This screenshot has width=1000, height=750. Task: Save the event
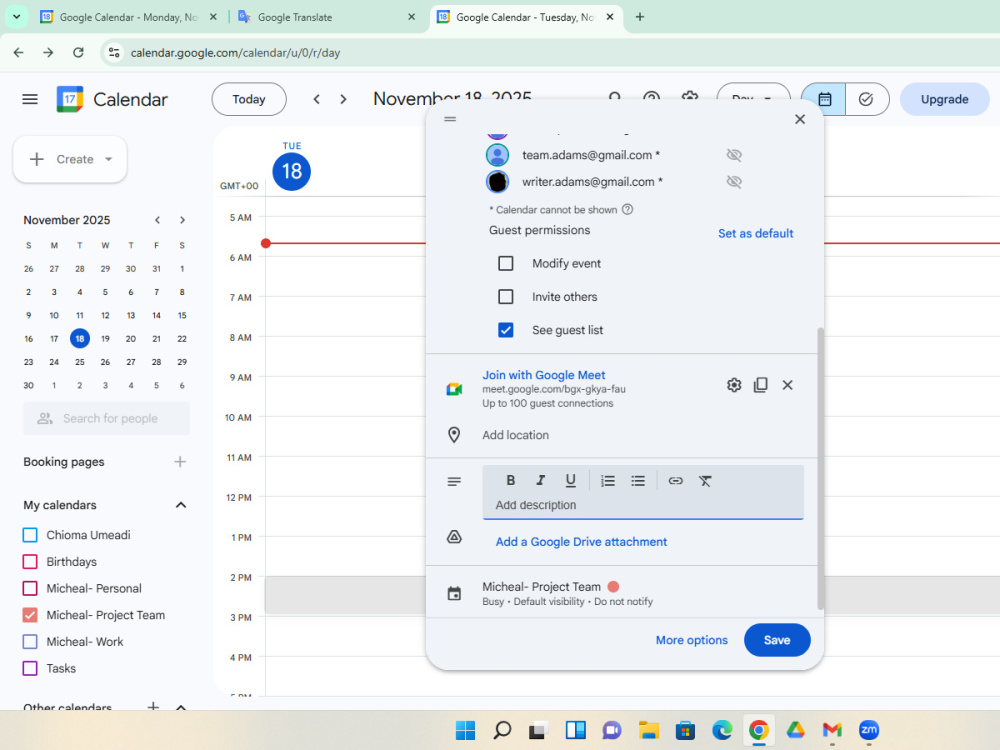[777, 640]
